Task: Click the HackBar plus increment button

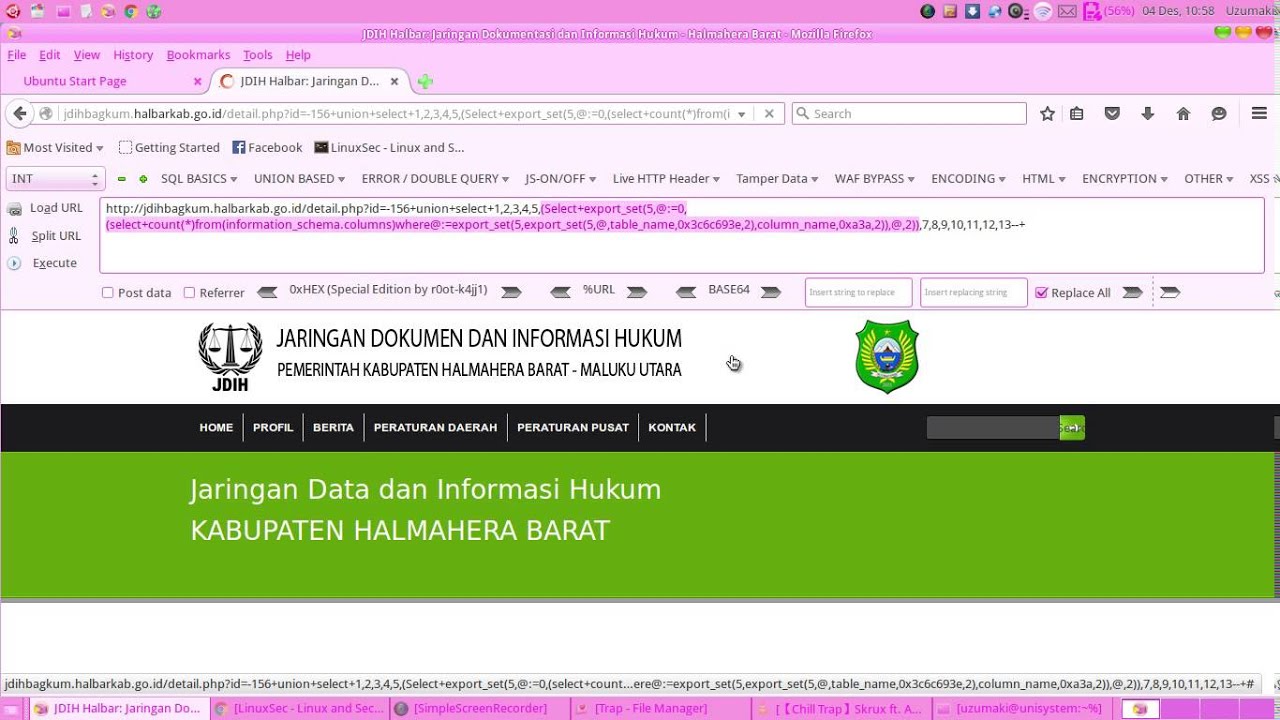Action: pyautogui.click(x=143, y=179)
